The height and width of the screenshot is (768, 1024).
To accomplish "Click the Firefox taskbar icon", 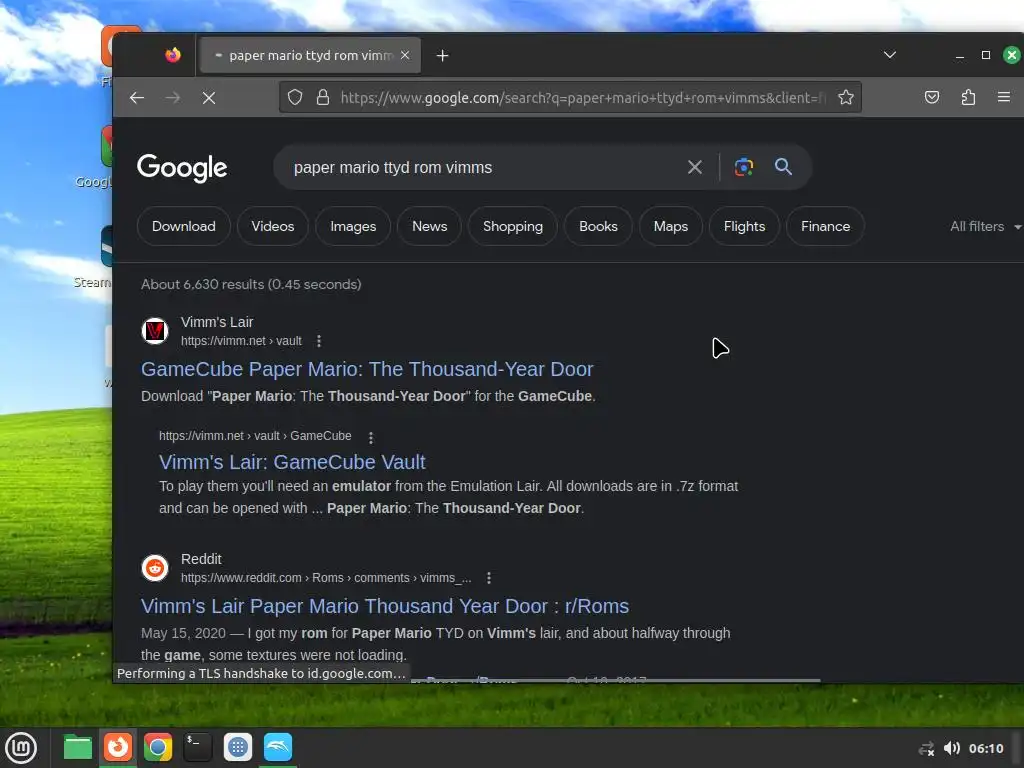I will 118,747.
